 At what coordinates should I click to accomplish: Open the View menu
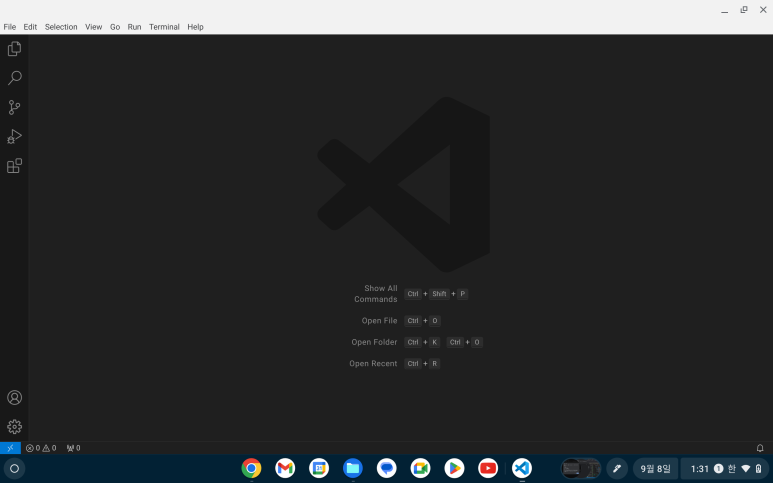click(94, 27)
